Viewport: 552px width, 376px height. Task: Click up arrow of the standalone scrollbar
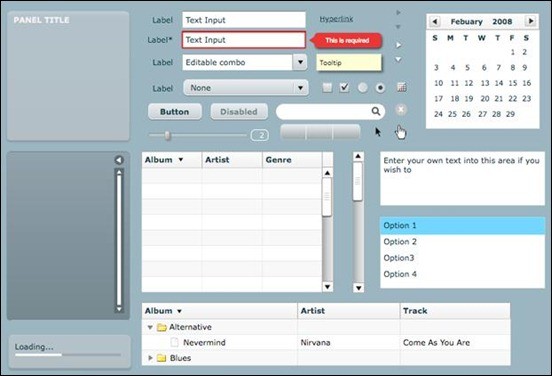pyautogui.click(x=358, y=156)
